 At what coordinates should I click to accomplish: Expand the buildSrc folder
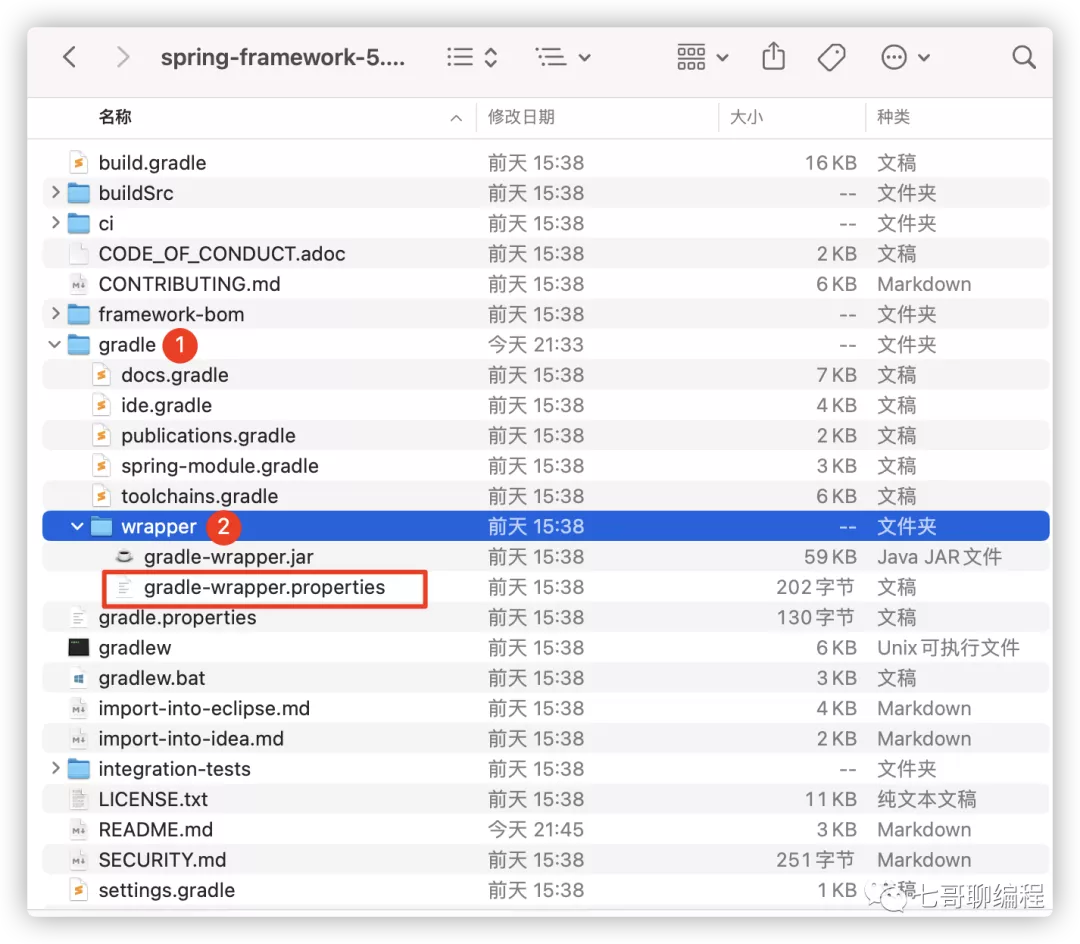point(56,193)
